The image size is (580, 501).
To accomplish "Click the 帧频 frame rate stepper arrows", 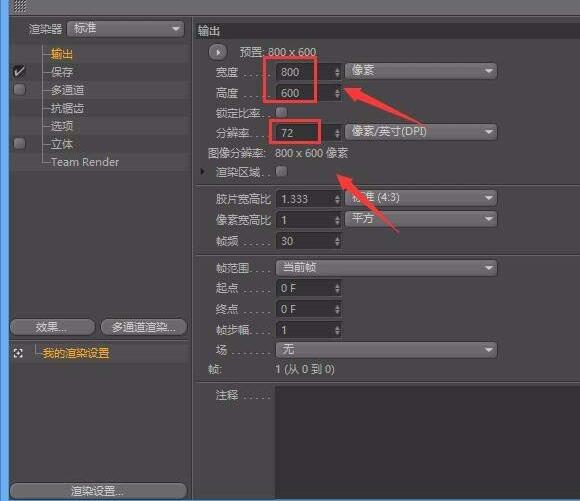I will pyautogui.click(x=337, y=241).
